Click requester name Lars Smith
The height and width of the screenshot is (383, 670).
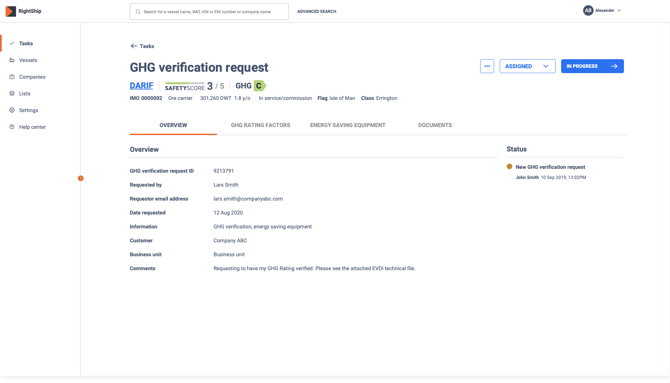pyautogui.click(x=226, y=185)
